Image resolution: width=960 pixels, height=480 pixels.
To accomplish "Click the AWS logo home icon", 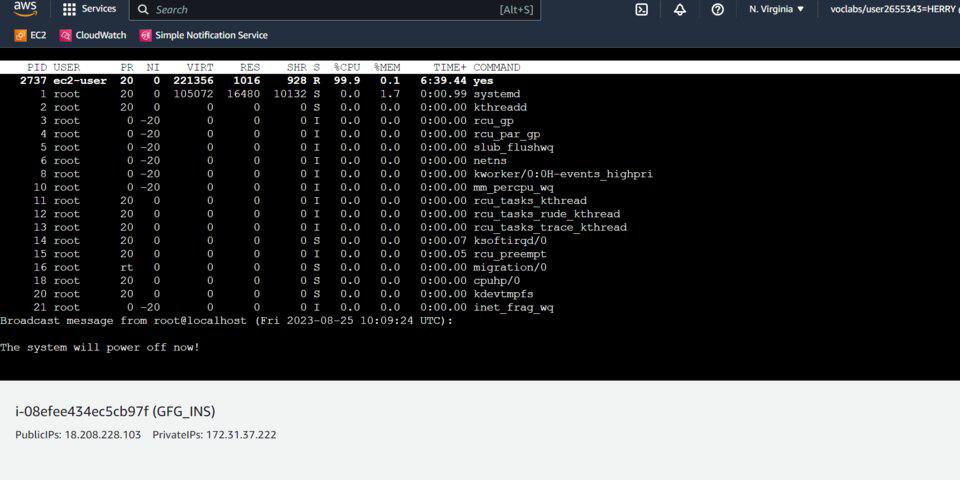I will (x=25, y=8).
